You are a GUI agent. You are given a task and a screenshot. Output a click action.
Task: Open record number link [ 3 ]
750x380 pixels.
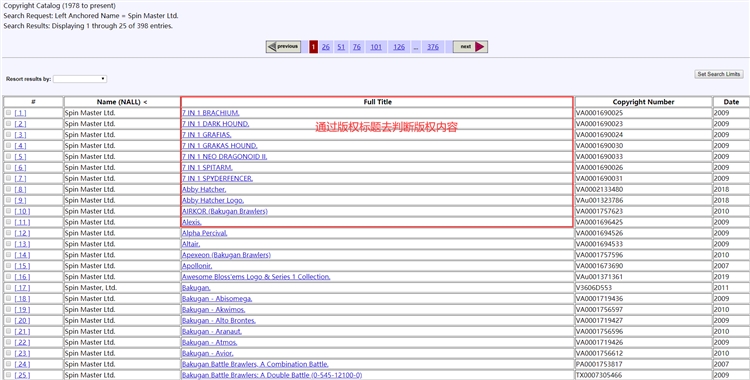(21, 135)
